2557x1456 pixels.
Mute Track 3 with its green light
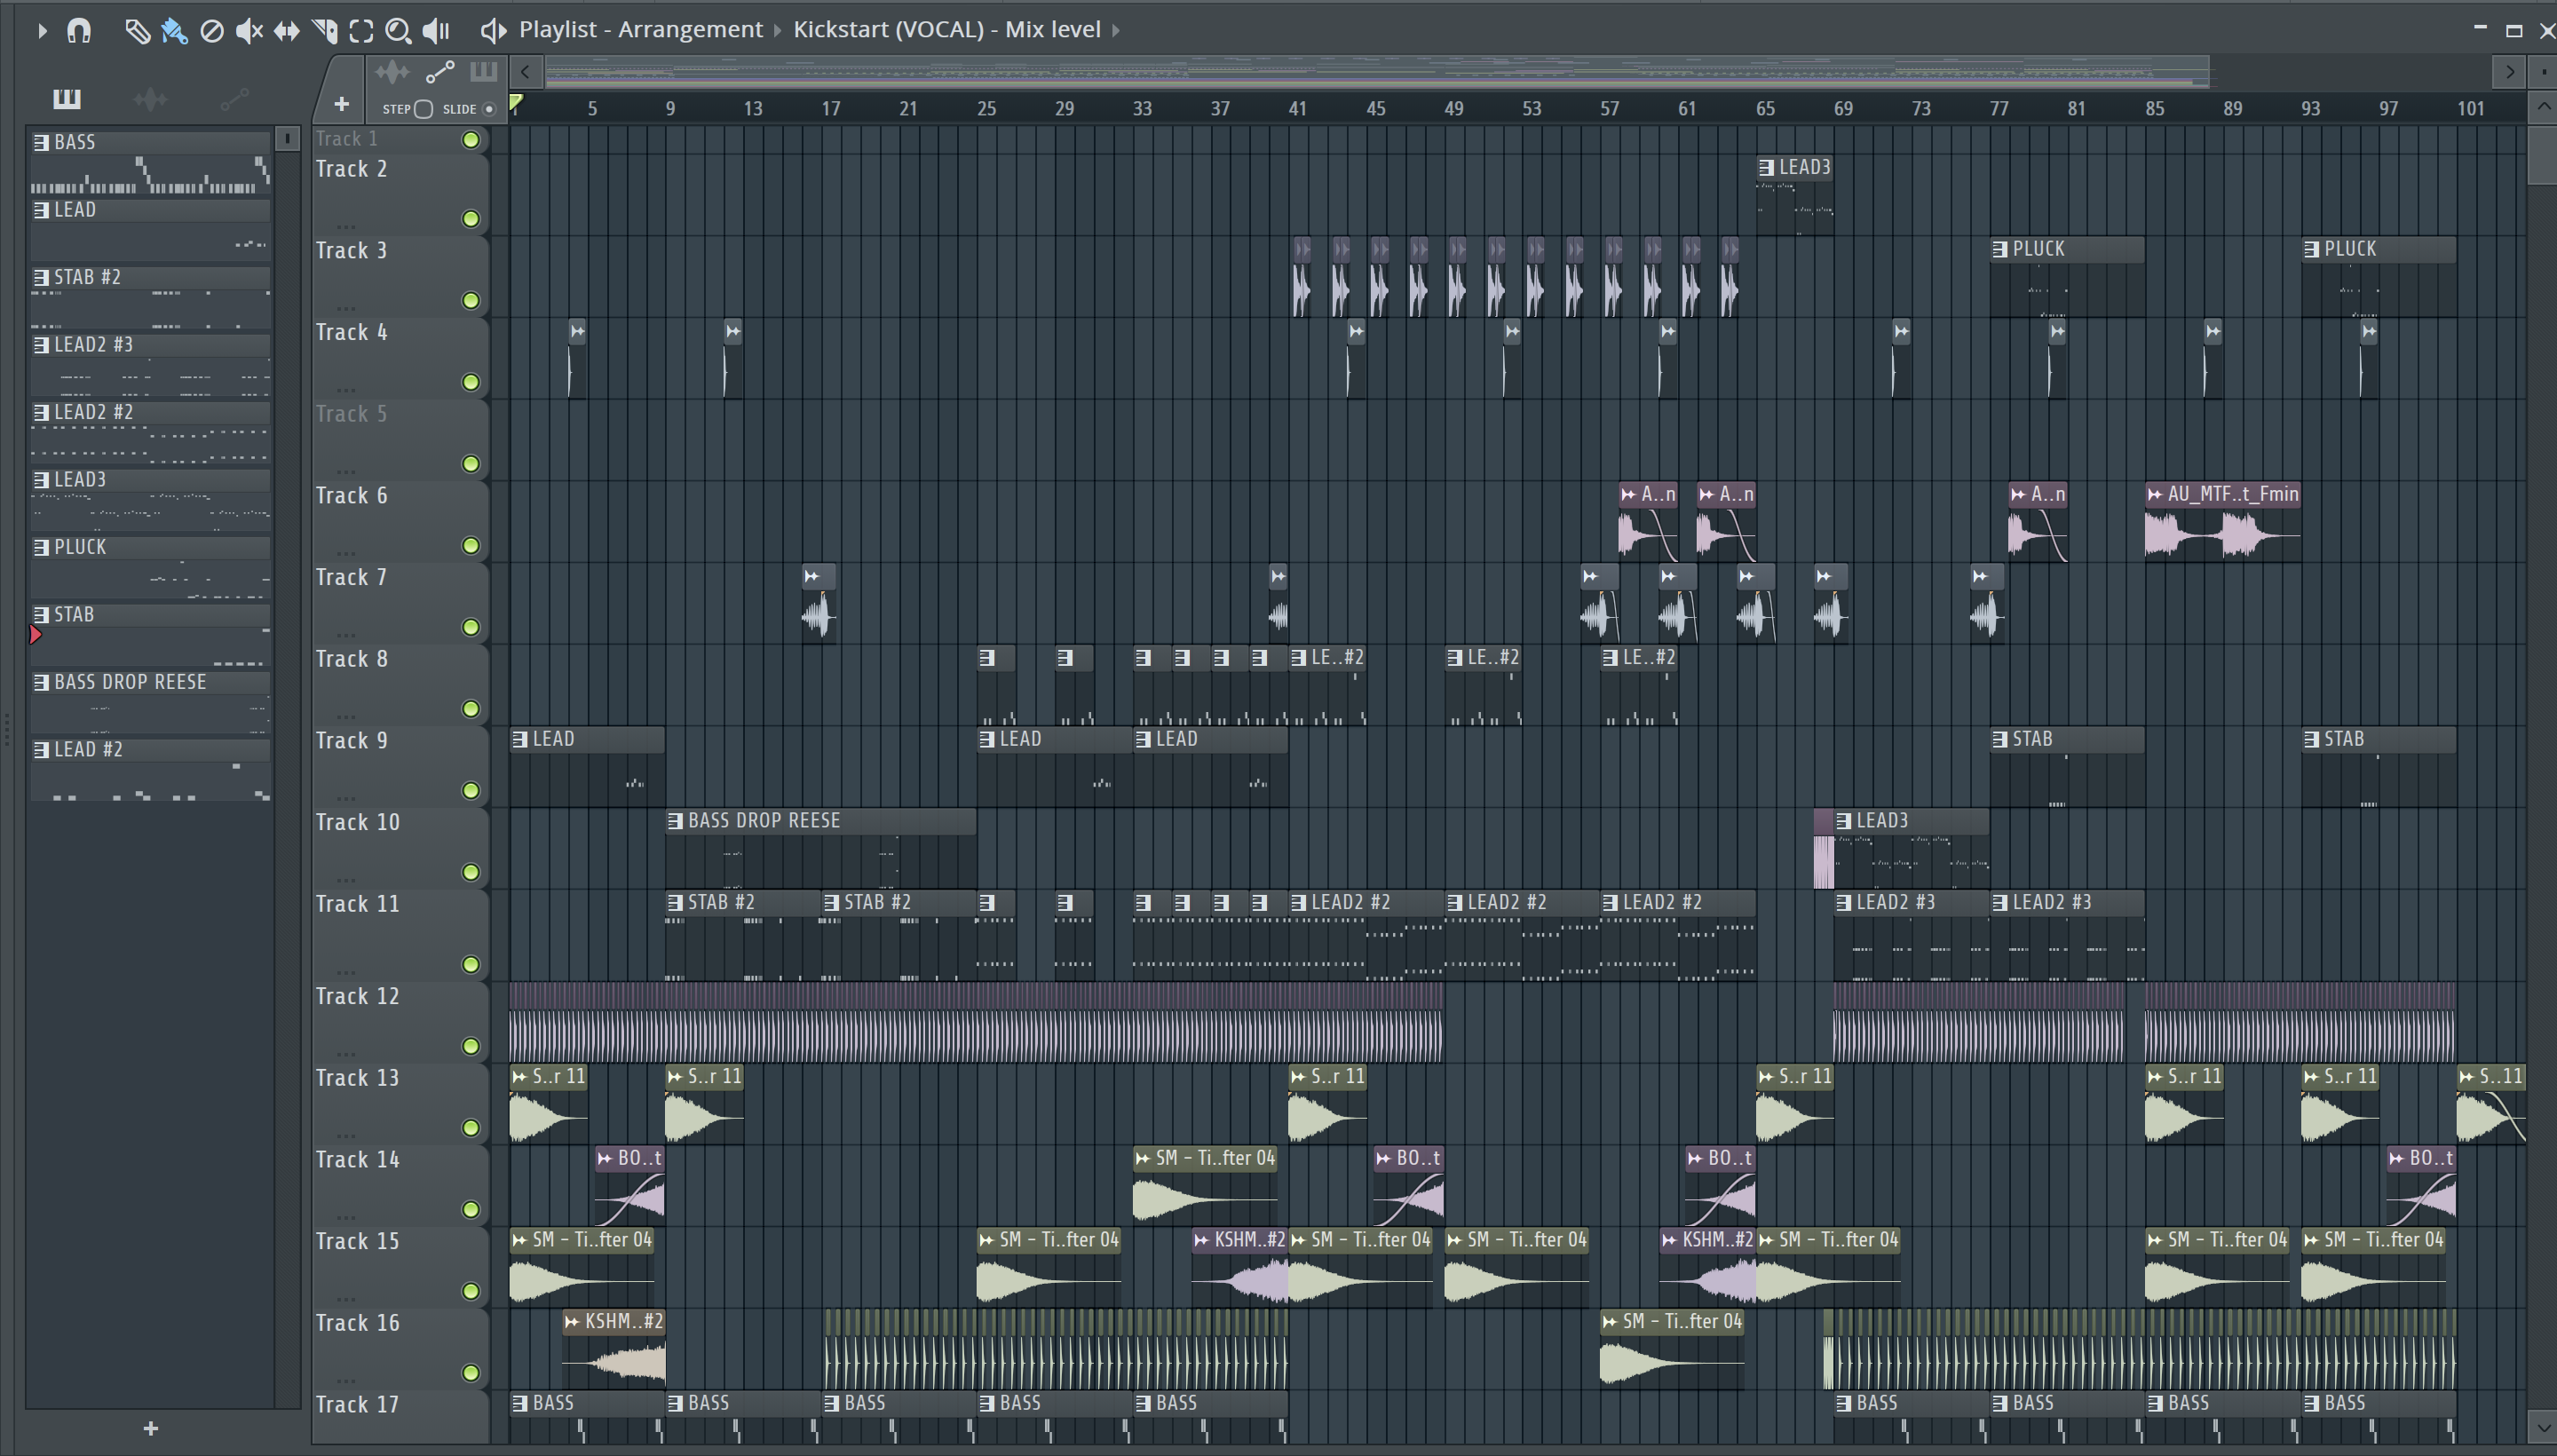471,301
